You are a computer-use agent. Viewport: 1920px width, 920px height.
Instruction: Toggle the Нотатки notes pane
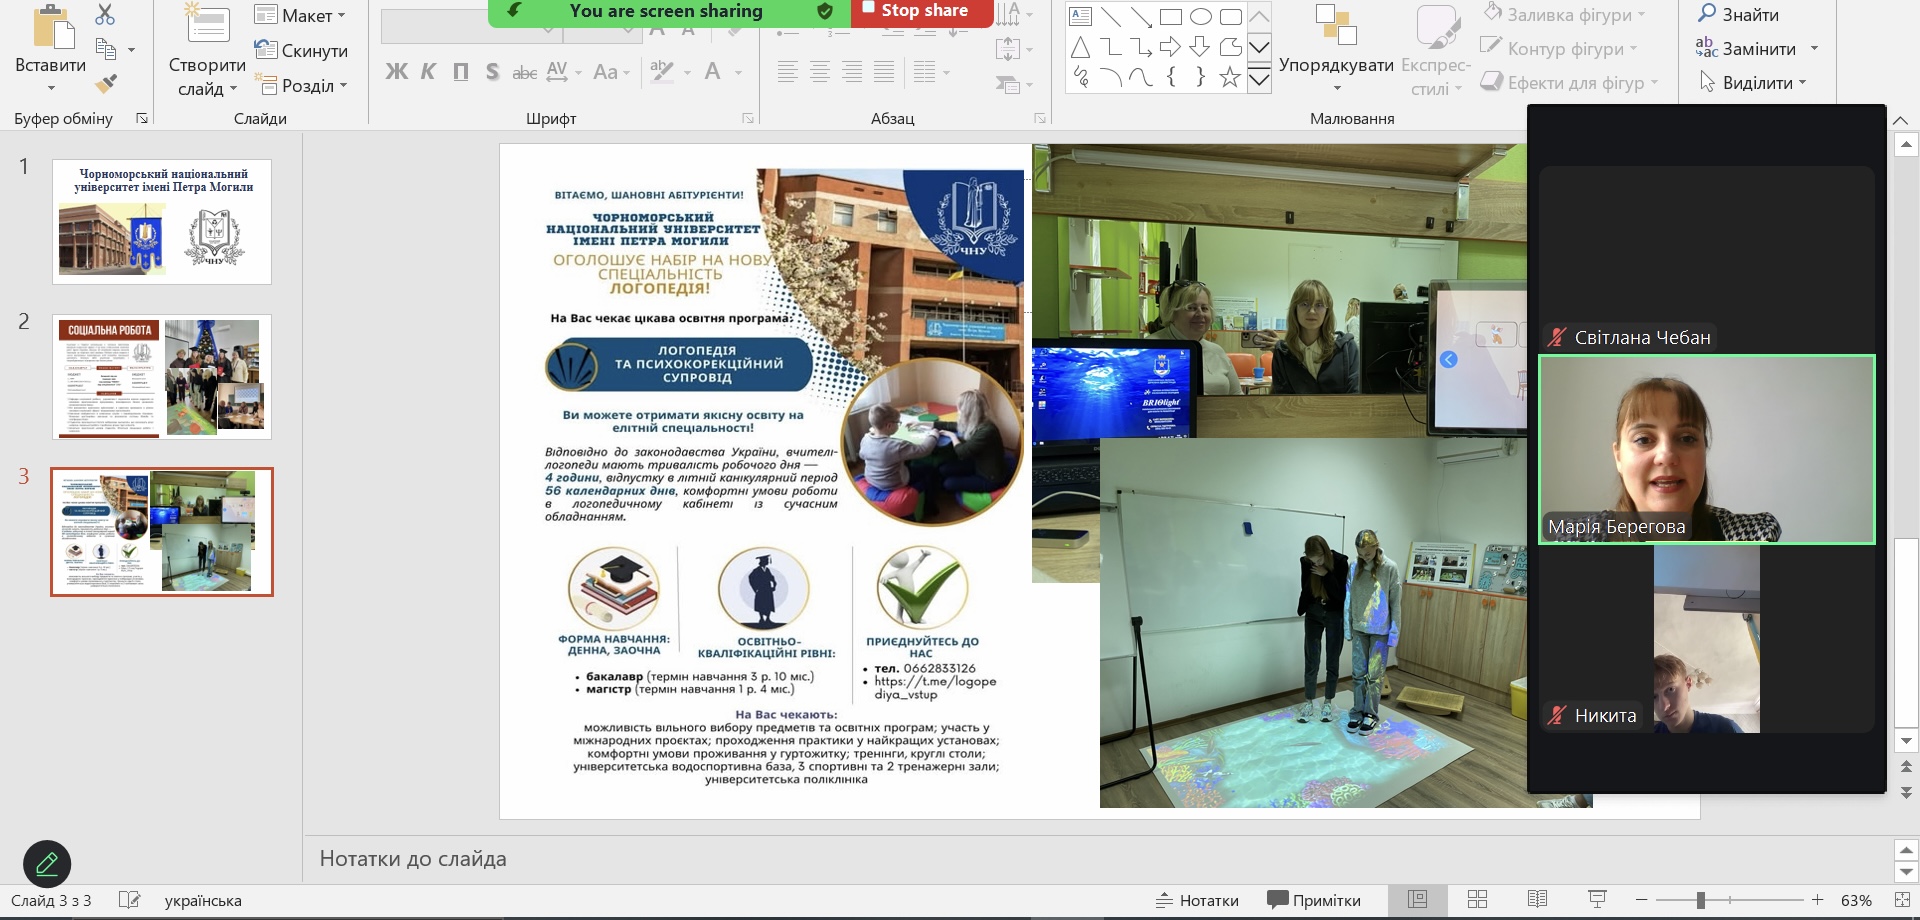[x=1197, y=900]
